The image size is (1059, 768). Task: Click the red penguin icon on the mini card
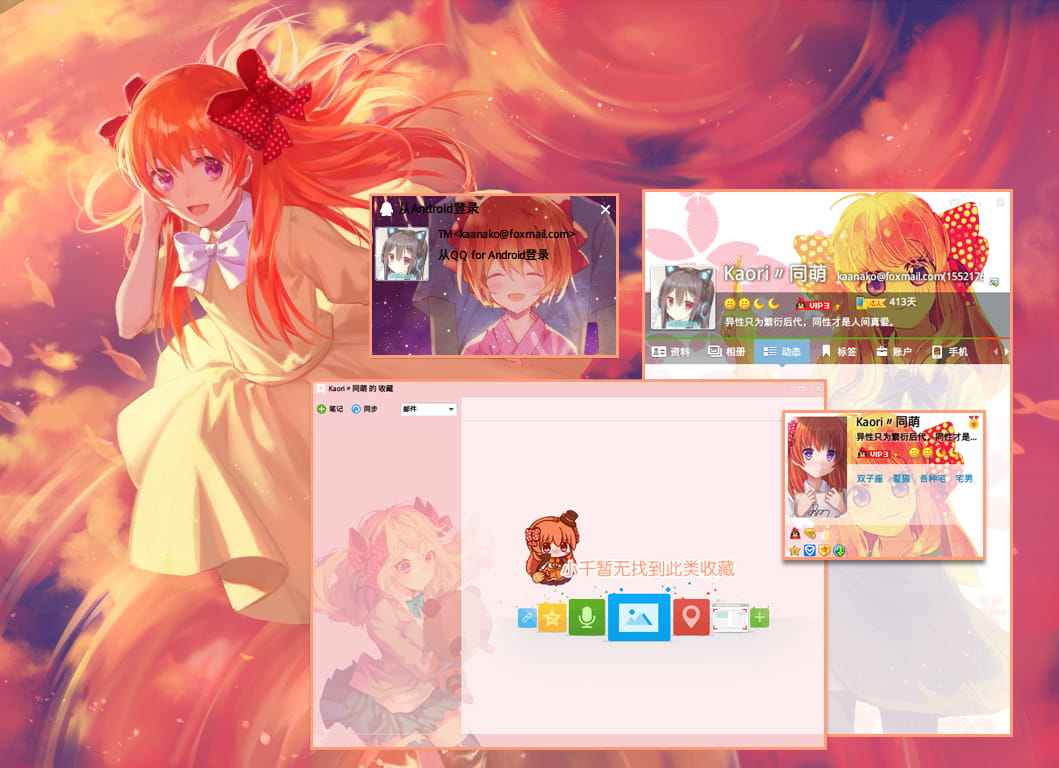(x=795, y=534)
